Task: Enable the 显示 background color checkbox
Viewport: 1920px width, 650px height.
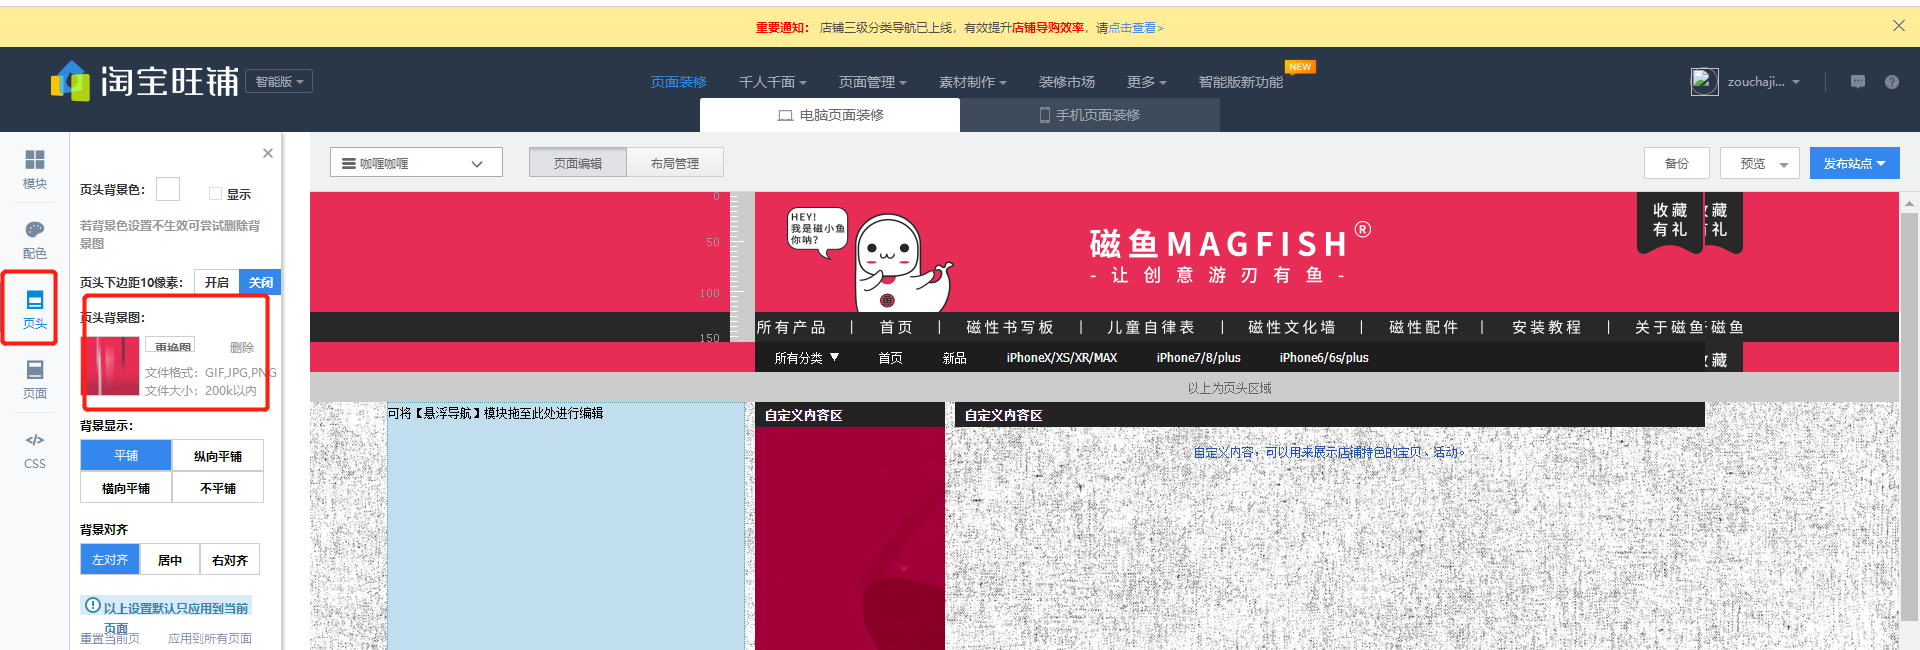Action: [x=215, y=194]
